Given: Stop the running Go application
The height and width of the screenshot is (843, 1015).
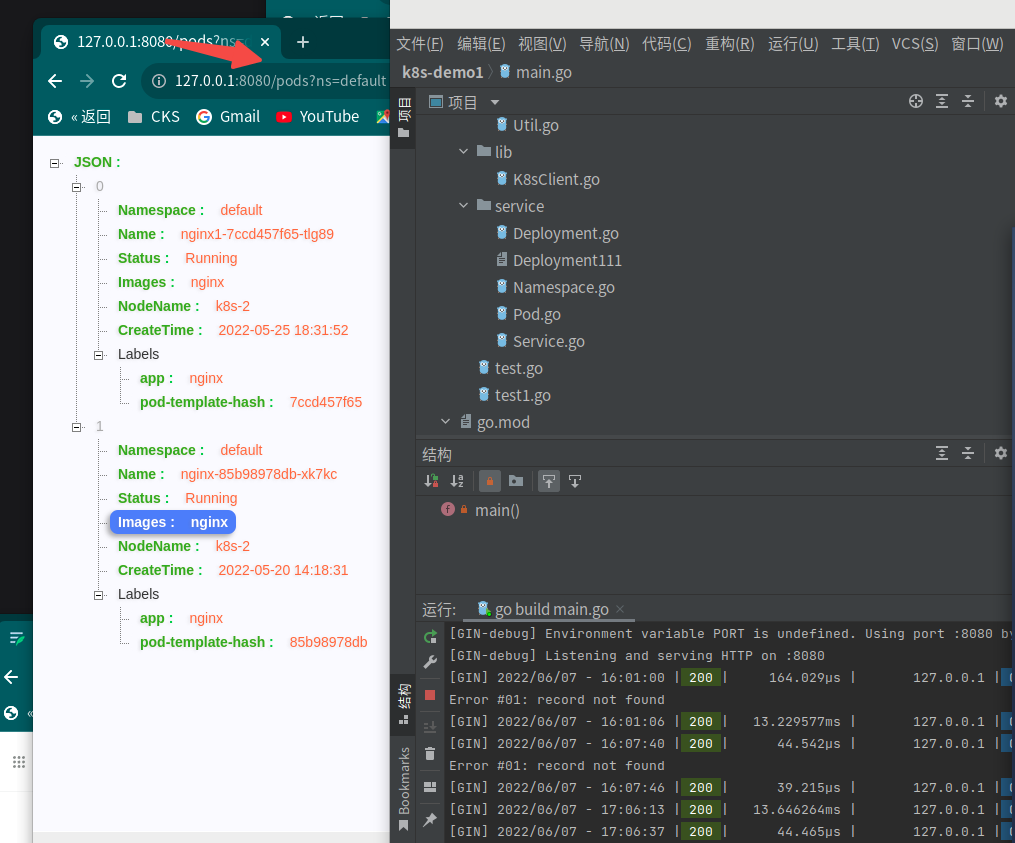Looking at the screenshot, I should (432, 695).
